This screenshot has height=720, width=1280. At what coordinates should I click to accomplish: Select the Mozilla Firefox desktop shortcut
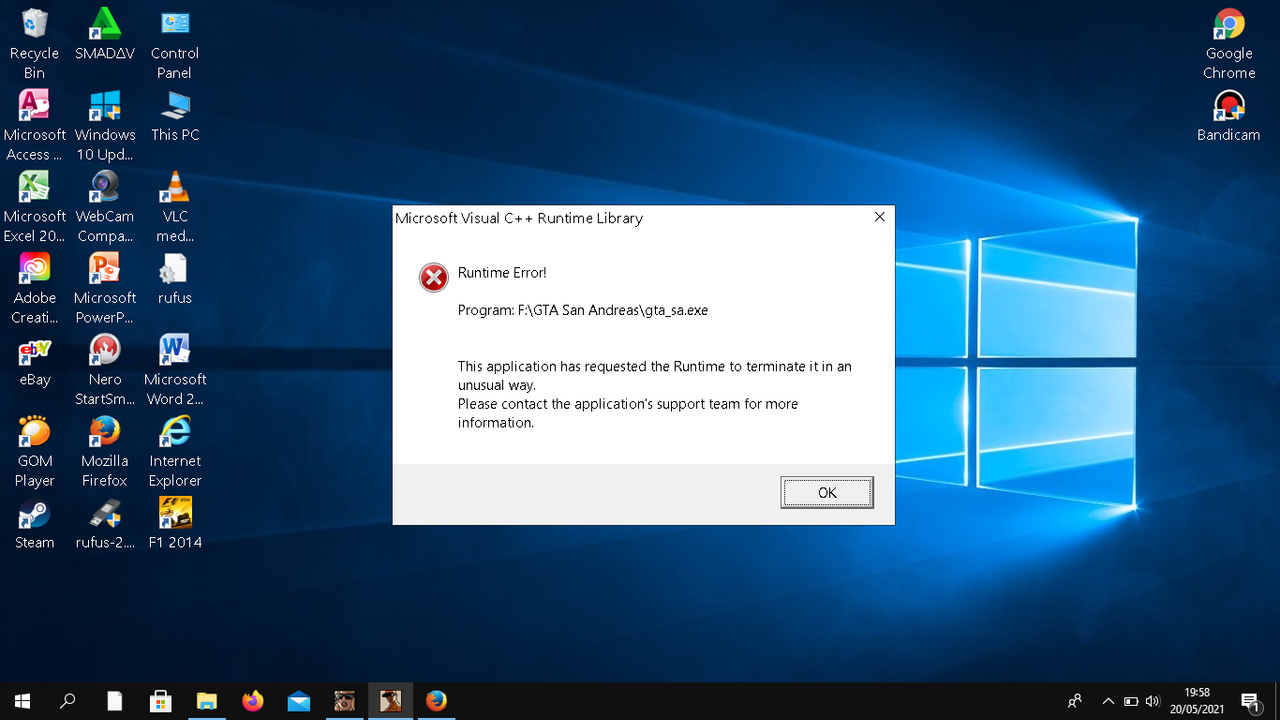(105, 452)
